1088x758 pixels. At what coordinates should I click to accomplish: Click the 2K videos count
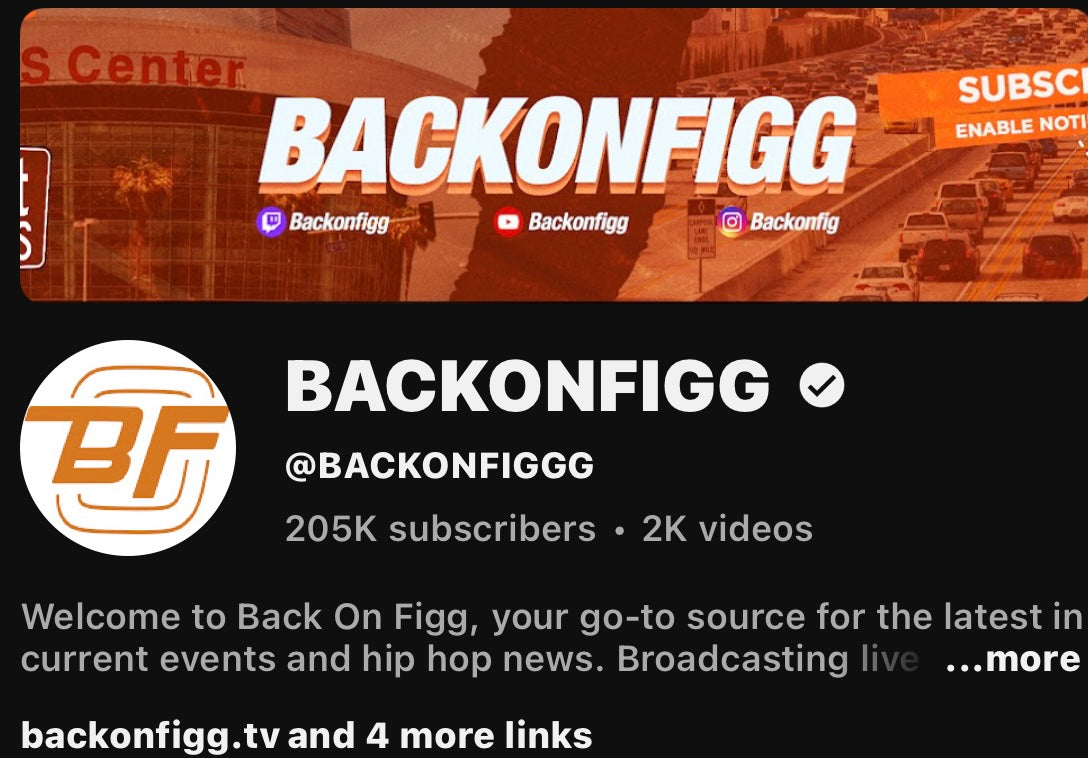tap(727, 529)
